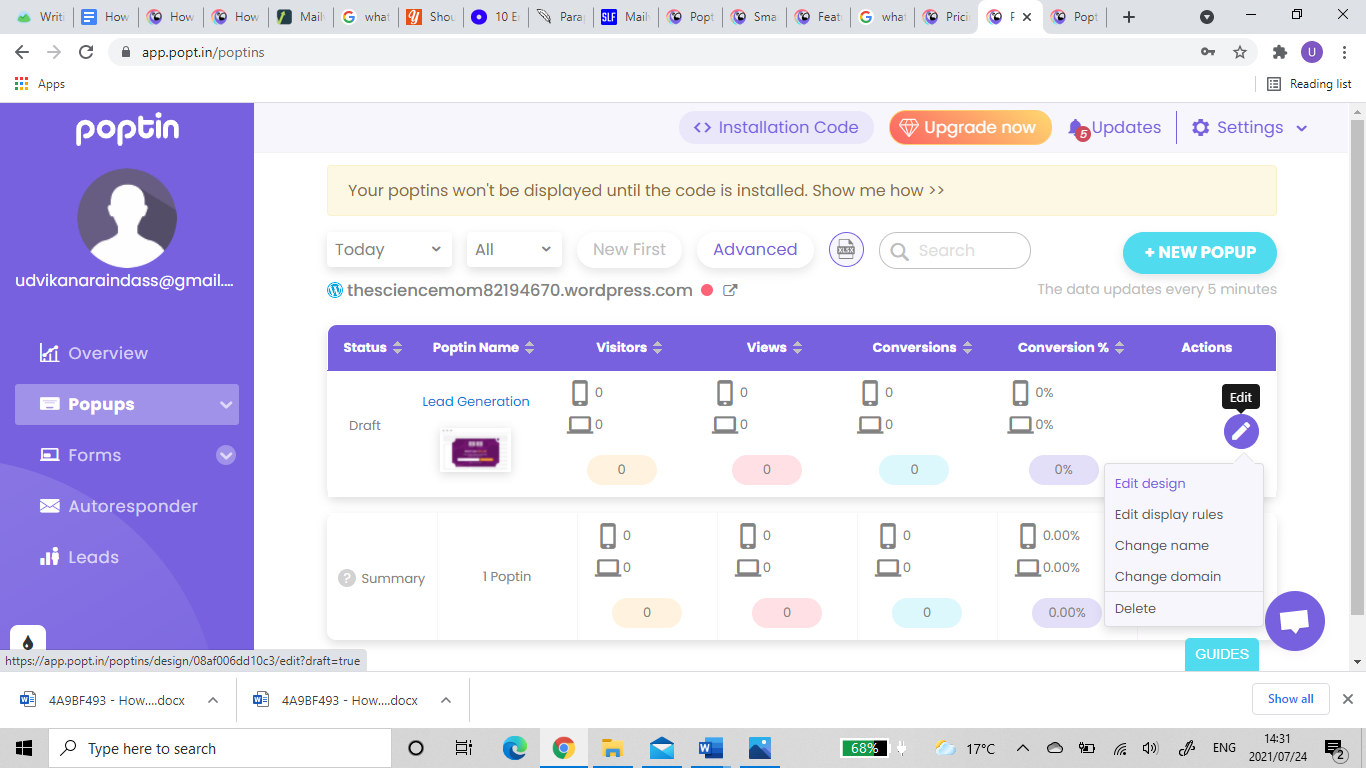This screenshot has height=768, width=1366.
Task: Open new browser tab with plus button
Action: pos(1129,17)
